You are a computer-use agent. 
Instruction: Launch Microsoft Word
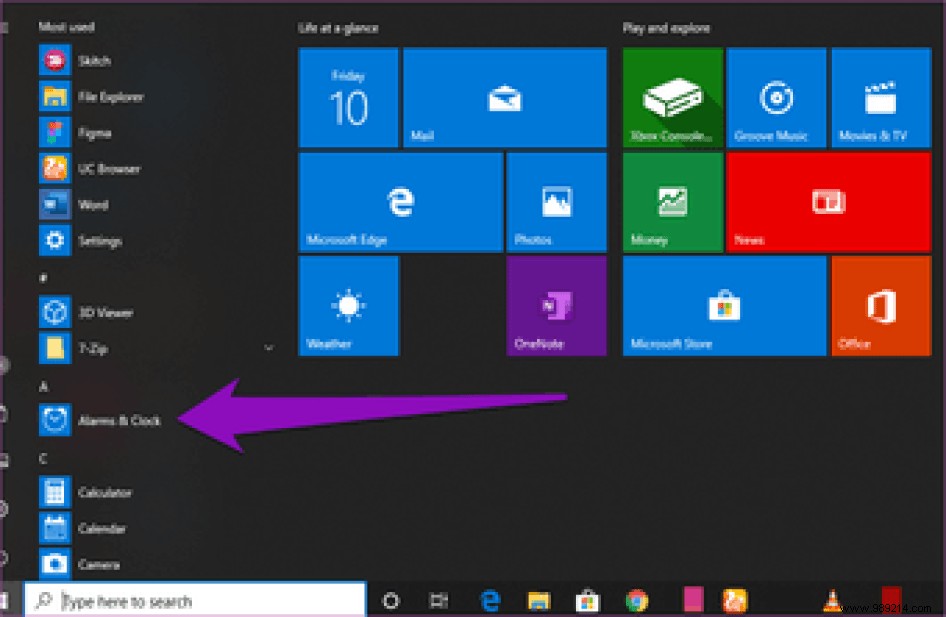click(93, 204)
